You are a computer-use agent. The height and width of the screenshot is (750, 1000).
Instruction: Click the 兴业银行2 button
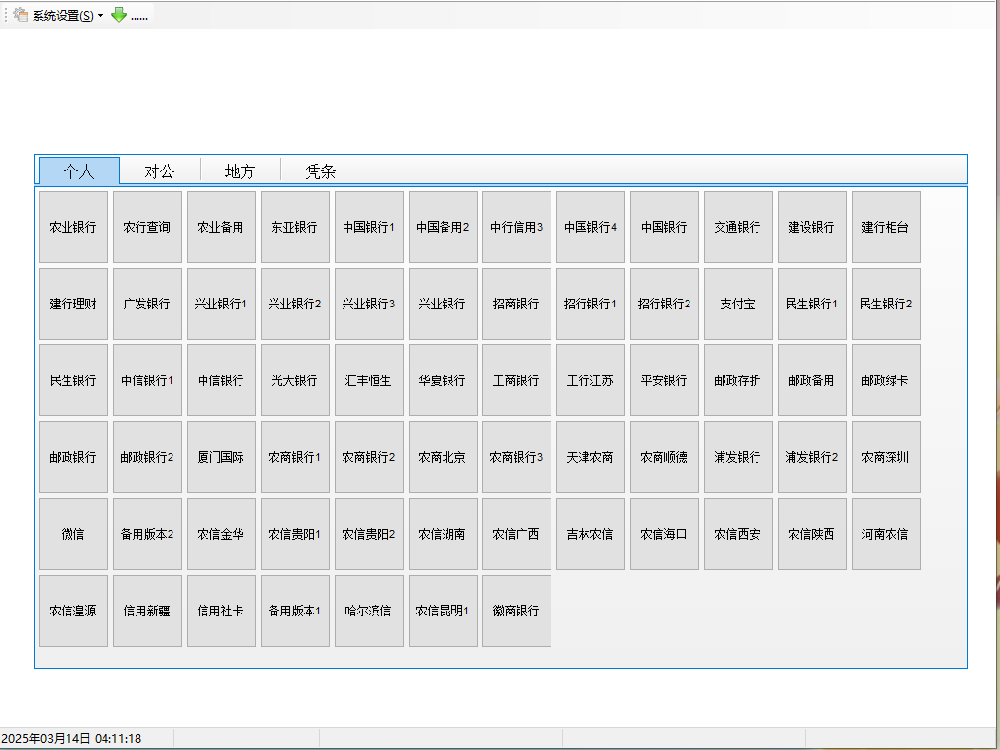coord(295,304)
